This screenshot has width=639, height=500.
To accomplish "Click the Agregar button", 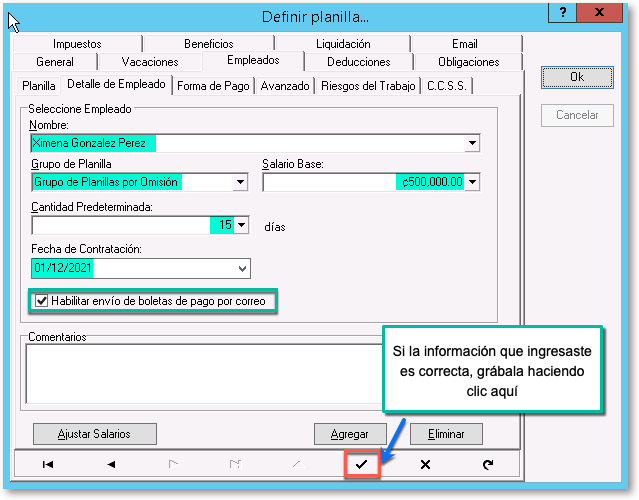I will point(350,434).
